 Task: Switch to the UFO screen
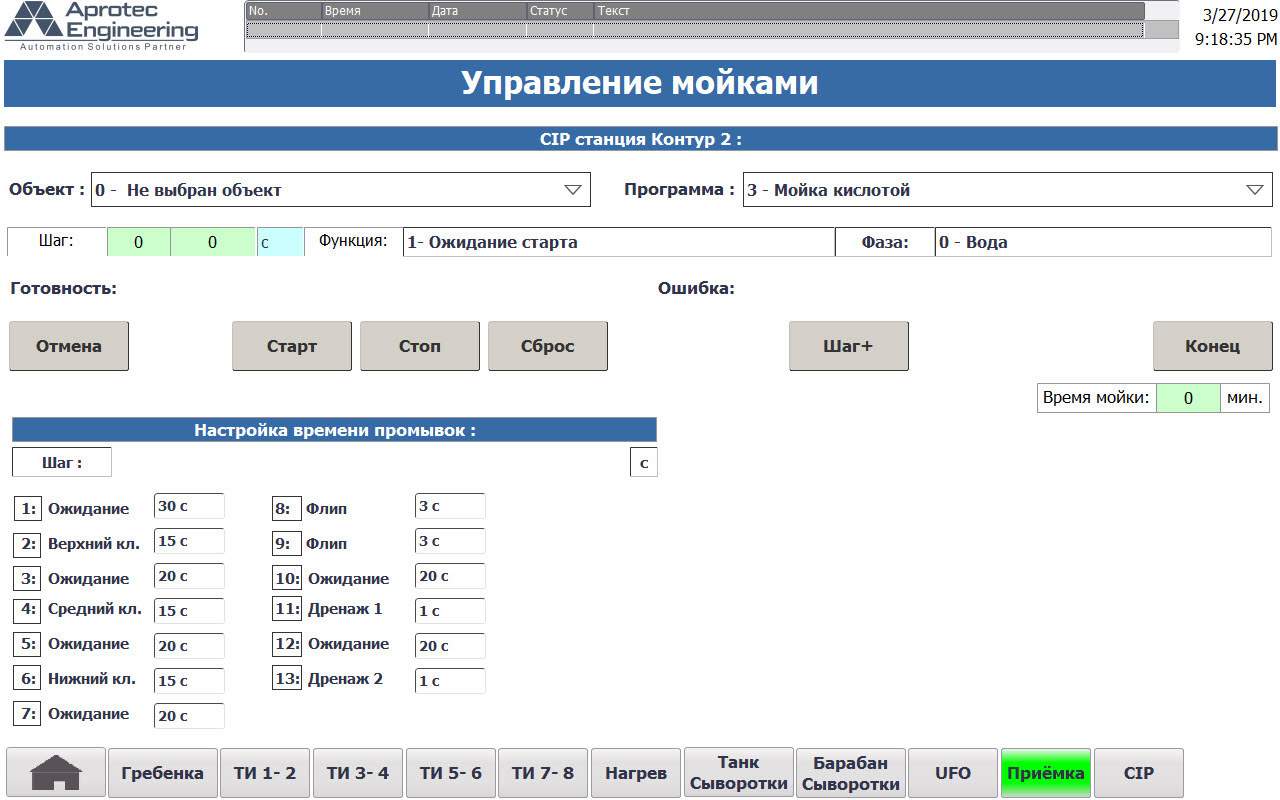[x=952, y=772]
